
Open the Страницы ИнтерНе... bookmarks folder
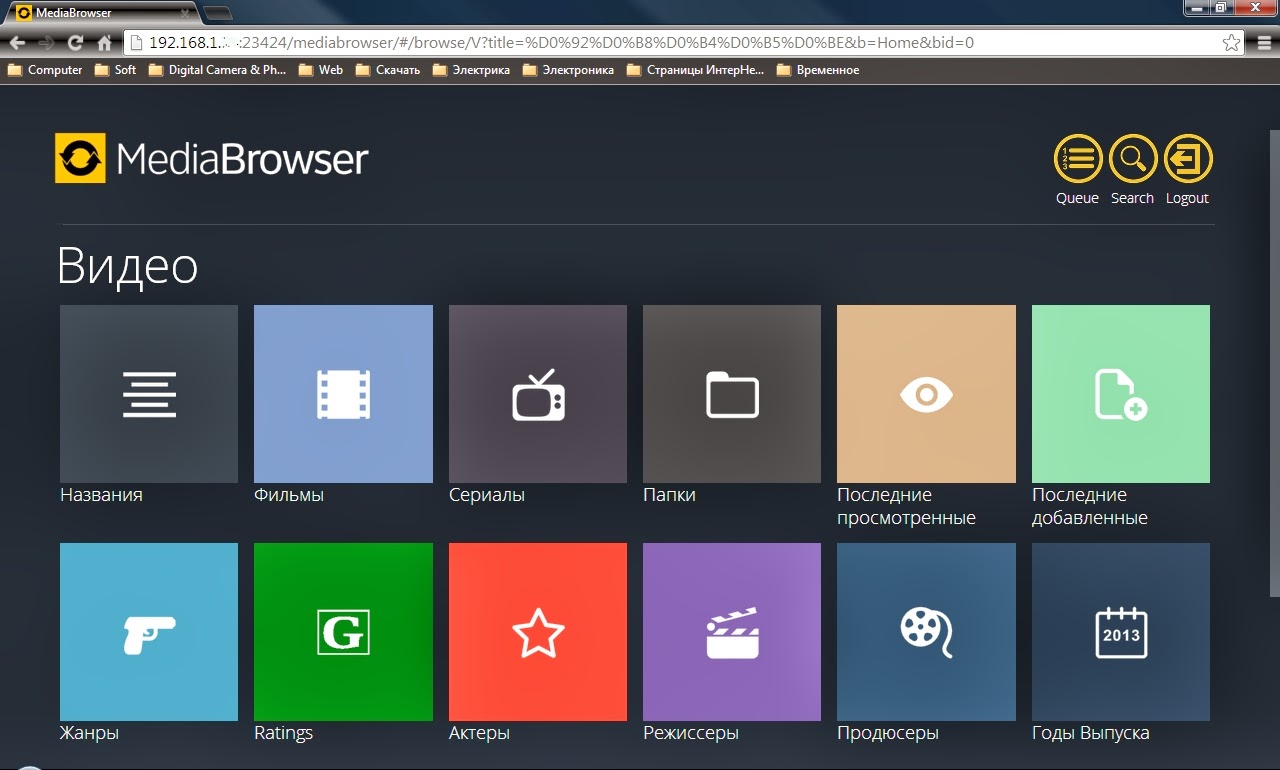pyautogui.click(x=695, y=70)
